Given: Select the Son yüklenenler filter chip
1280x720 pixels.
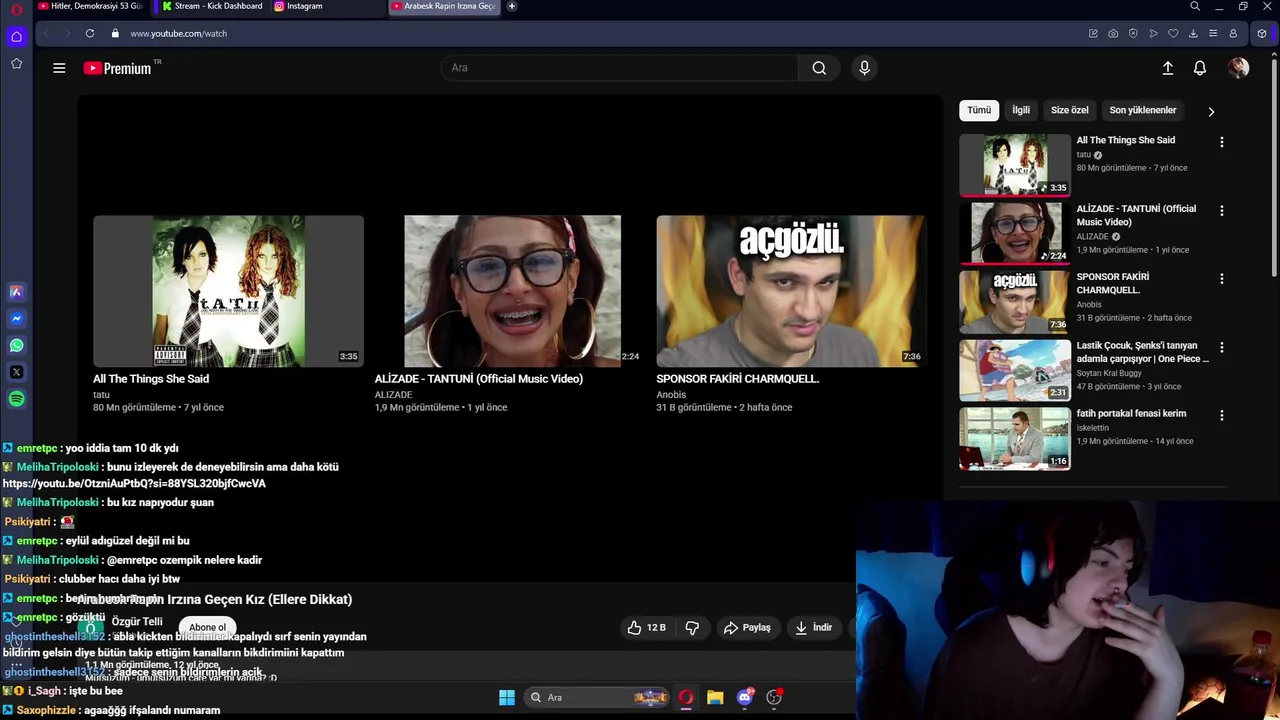Looking at the screenshot, I should (x=1143, y=110).
